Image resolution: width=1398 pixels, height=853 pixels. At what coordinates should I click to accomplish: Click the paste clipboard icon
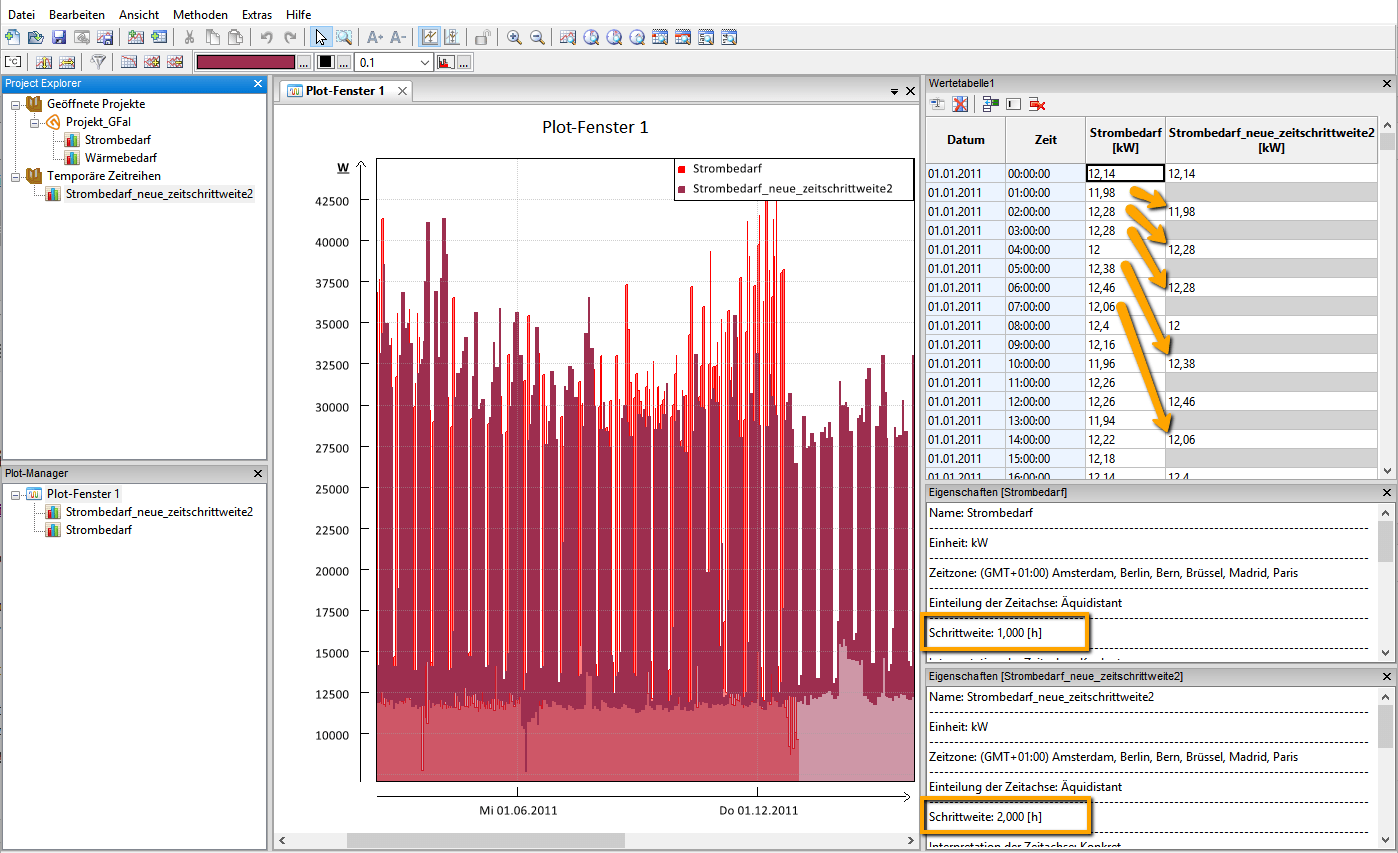coord(235,37)
